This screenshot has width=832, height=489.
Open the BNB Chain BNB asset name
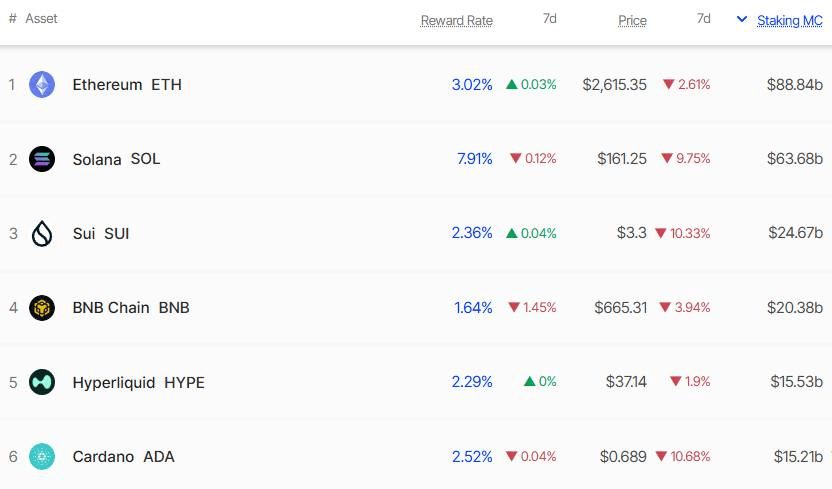(x=131, y=308)
